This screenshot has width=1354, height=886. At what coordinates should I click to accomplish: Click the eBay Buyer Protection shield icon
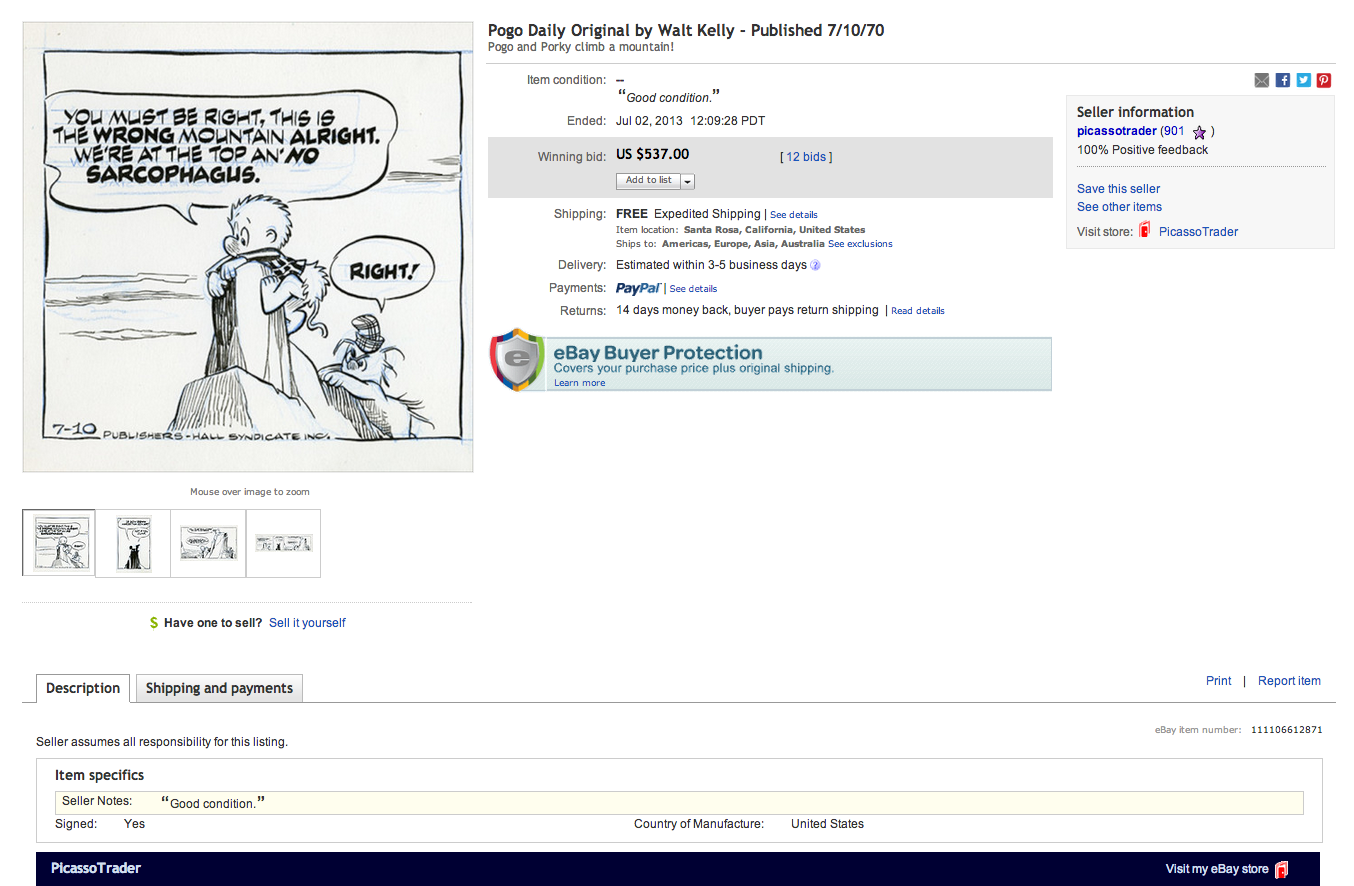pos(516,360)
